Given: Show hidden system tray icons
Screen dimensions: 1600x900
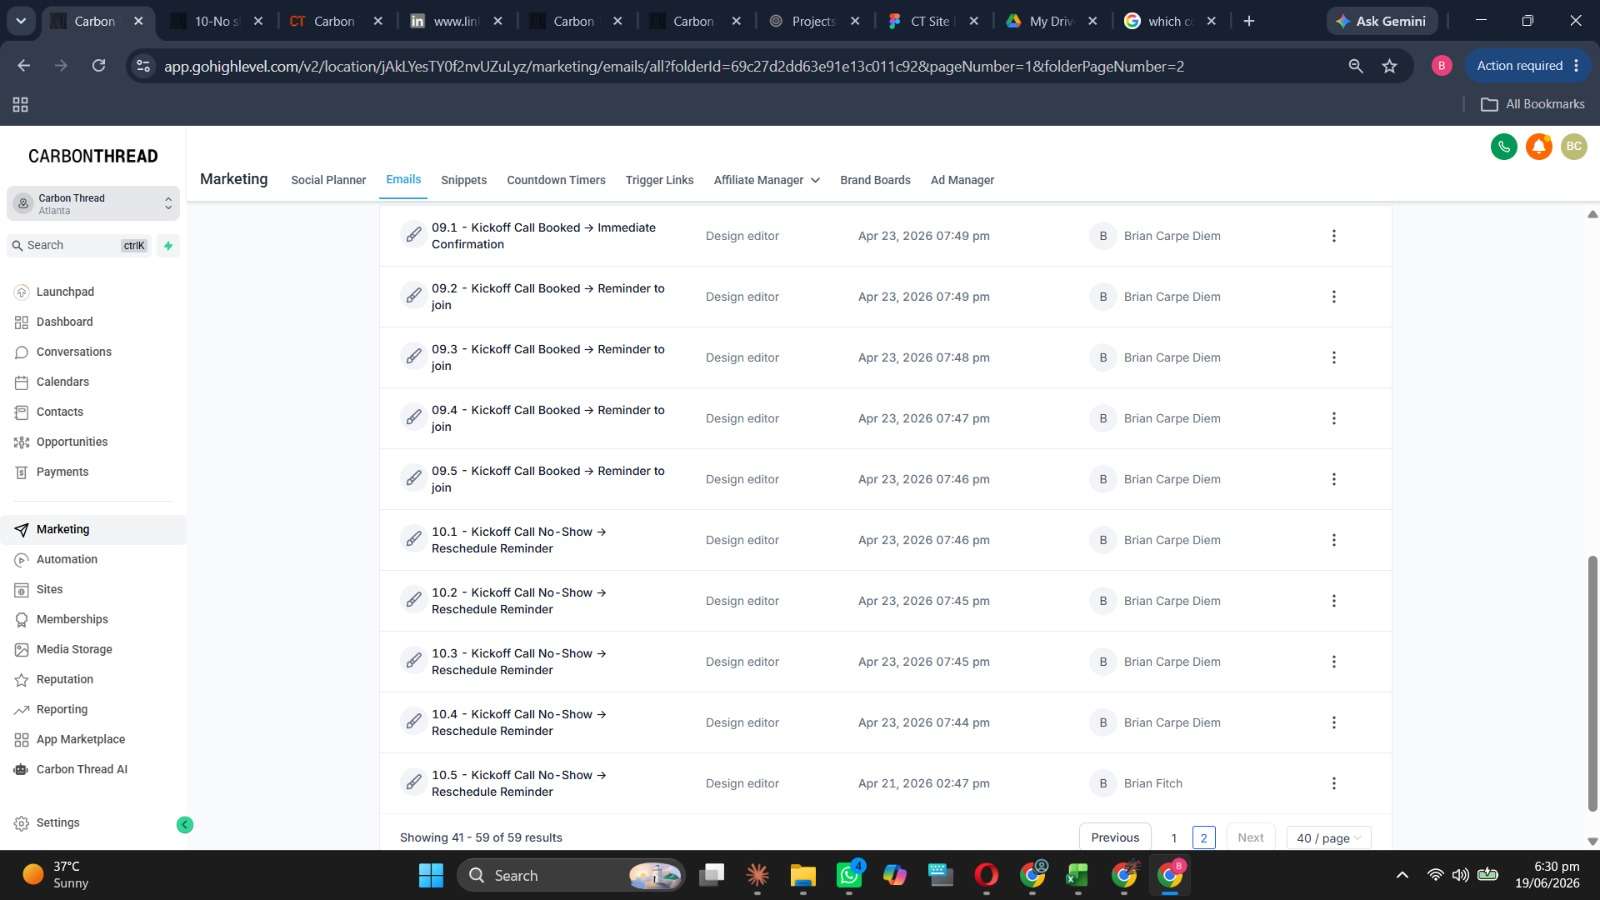Looking at the screenshot, I should [1402, 875].
